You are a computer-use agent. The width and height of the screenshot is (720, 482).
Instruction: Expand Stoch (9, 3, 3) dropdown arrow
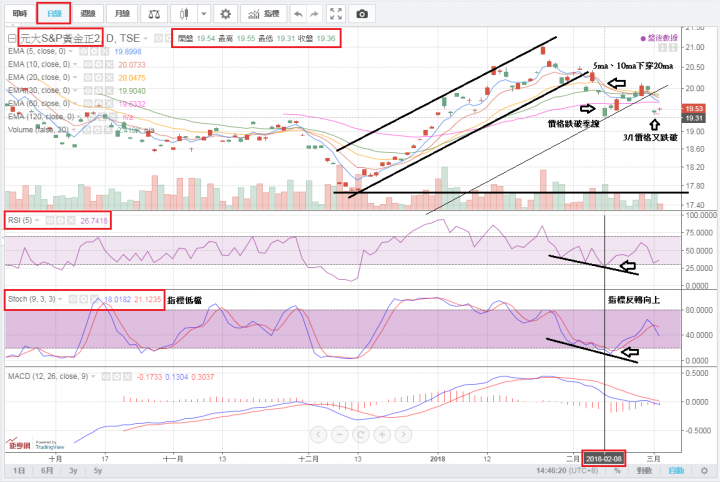tap(60, 299)
